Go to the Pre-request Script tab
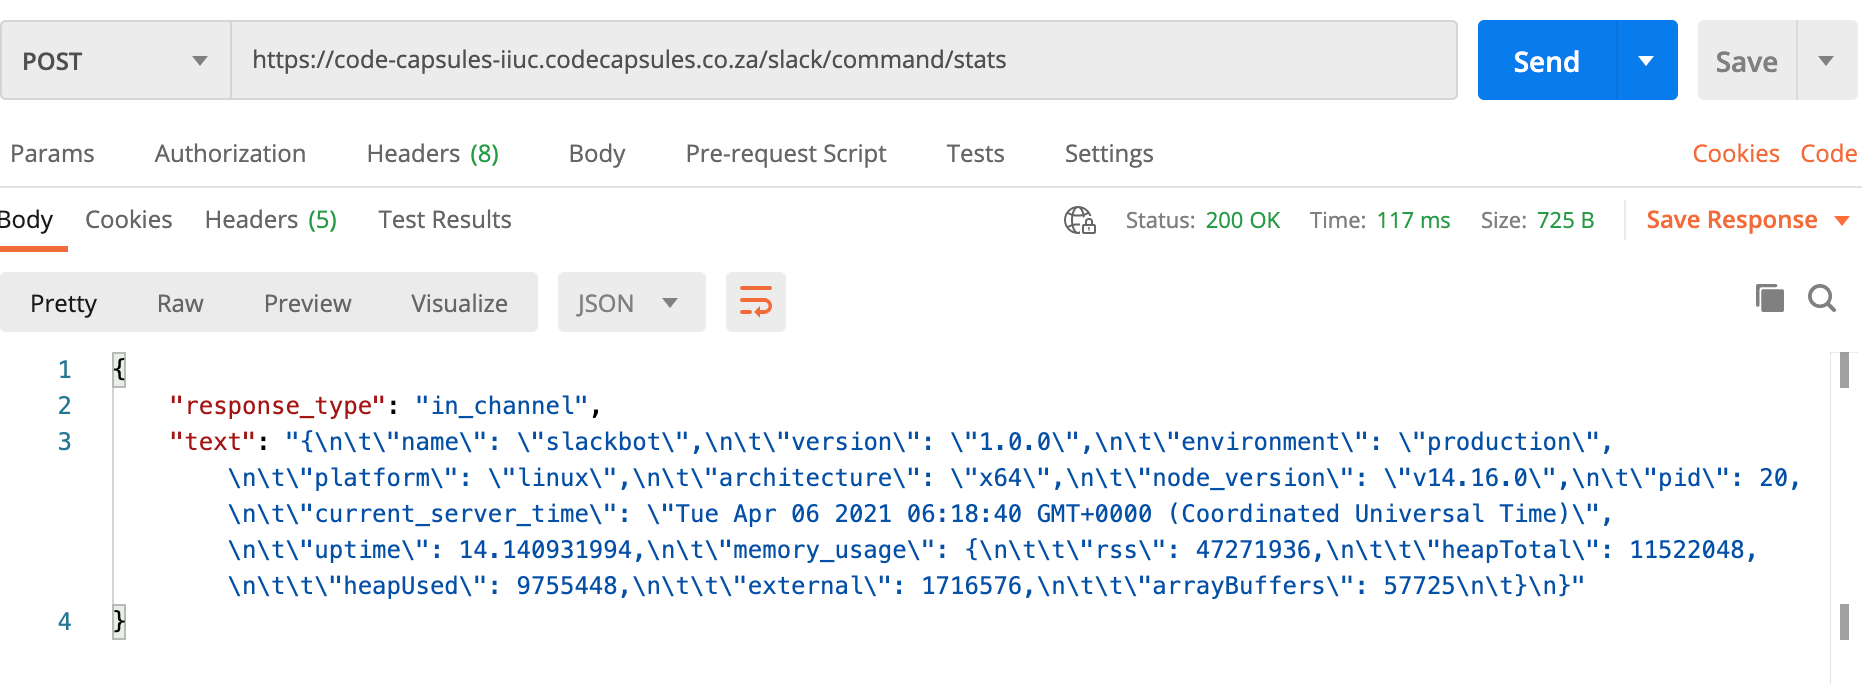 (785, 154)
